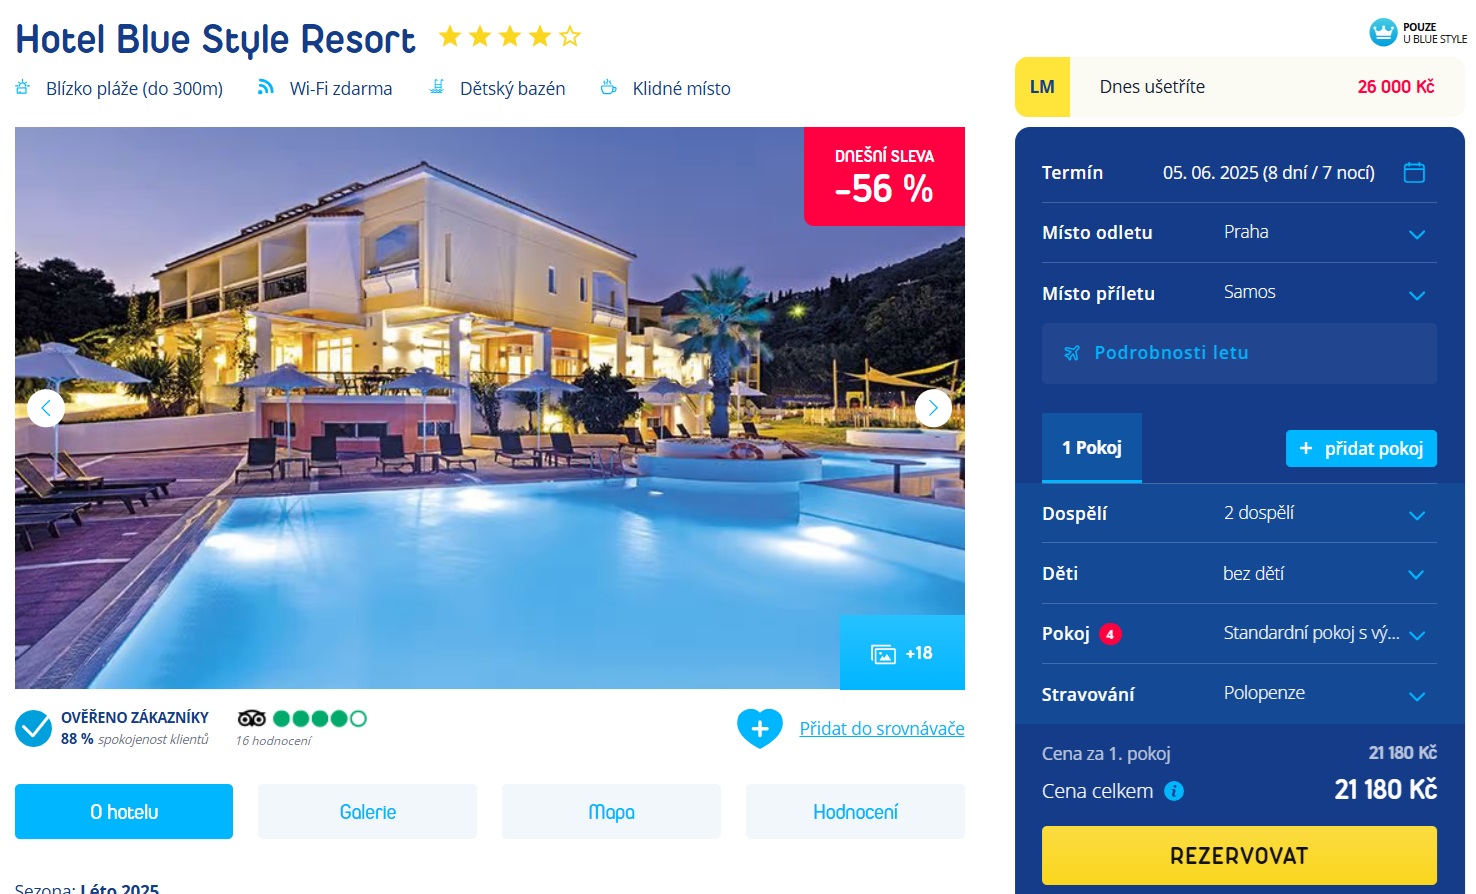Viewport: 1476px width, 894px height.
Task: Expand the Místo příletu Samos dropdown
Action: click(x=1239, y=293)
